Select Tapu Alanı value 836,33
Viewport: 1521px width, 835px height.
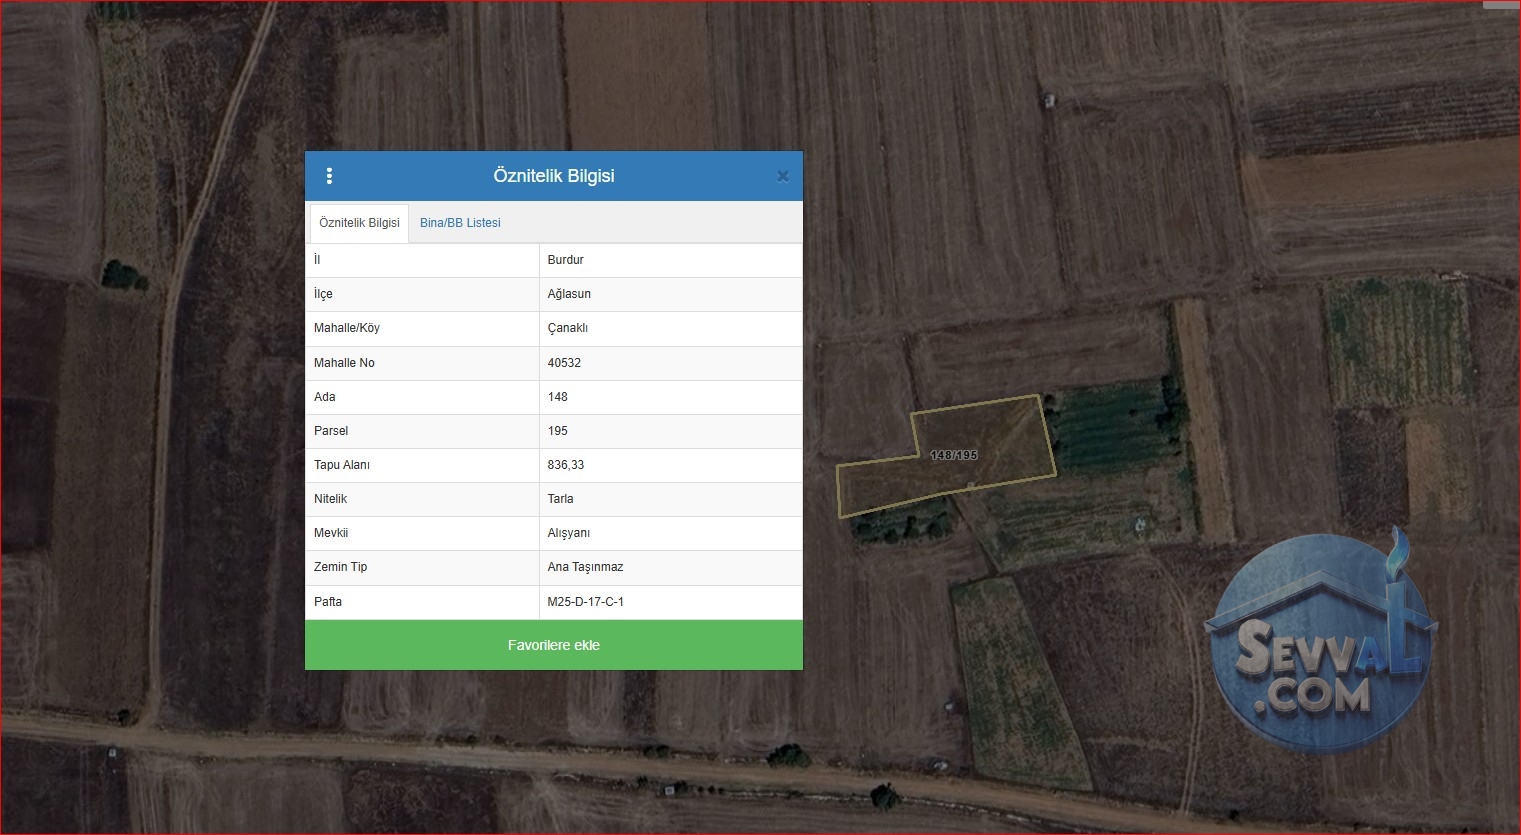click(x=566, y=465)
